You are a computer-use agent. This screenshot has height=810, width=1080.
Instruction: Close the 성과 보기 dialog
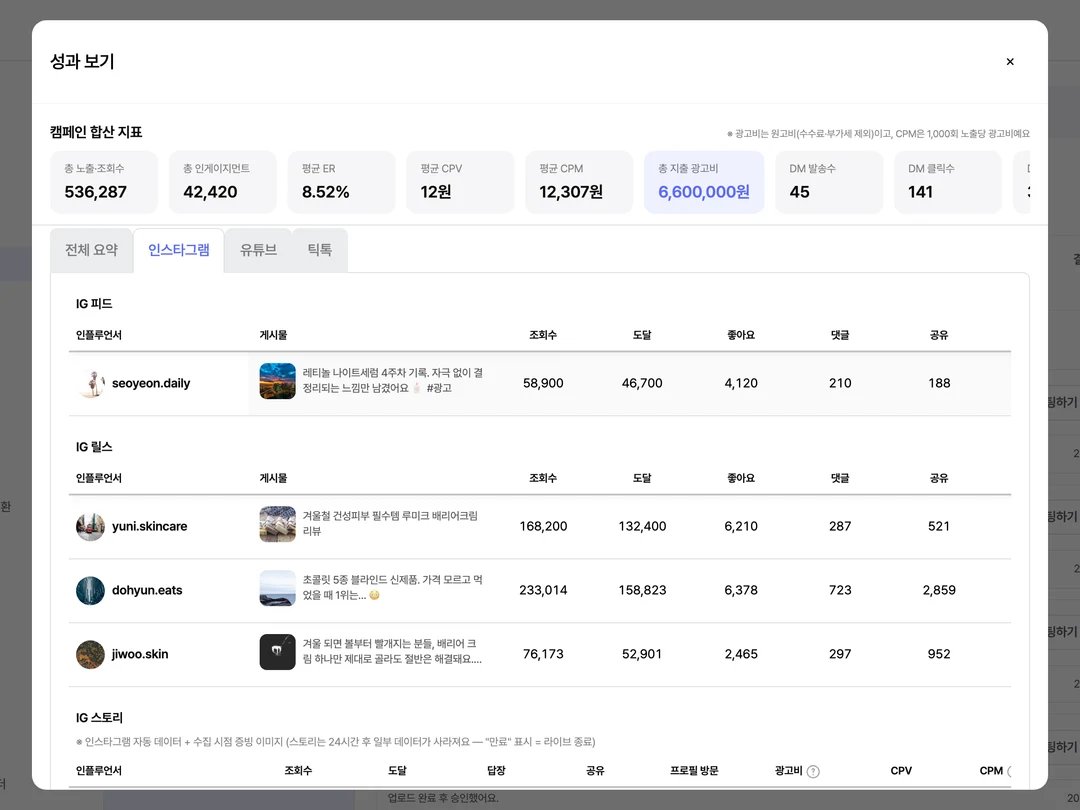click(1010, 62)
